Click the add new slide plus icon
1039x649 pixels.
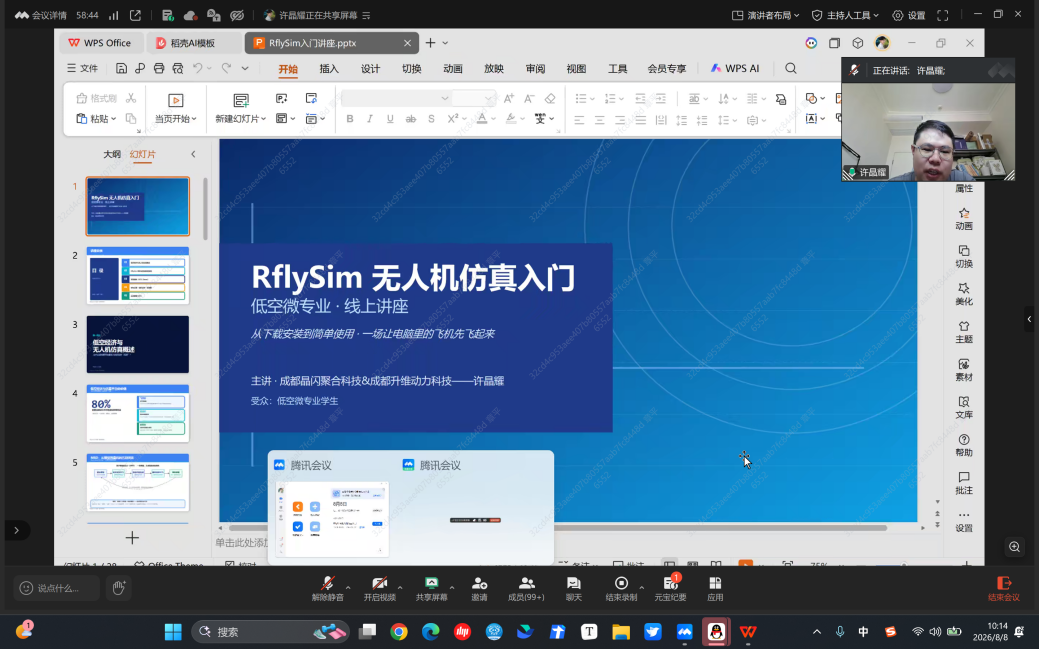click(132, 538)
